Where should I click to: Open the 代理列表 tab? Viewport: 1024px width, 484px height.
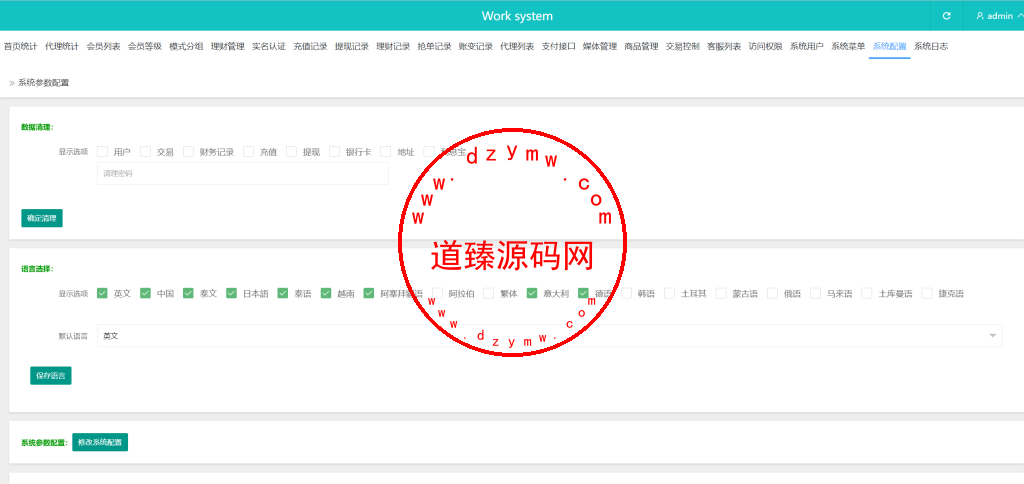[x=517, y=46]
